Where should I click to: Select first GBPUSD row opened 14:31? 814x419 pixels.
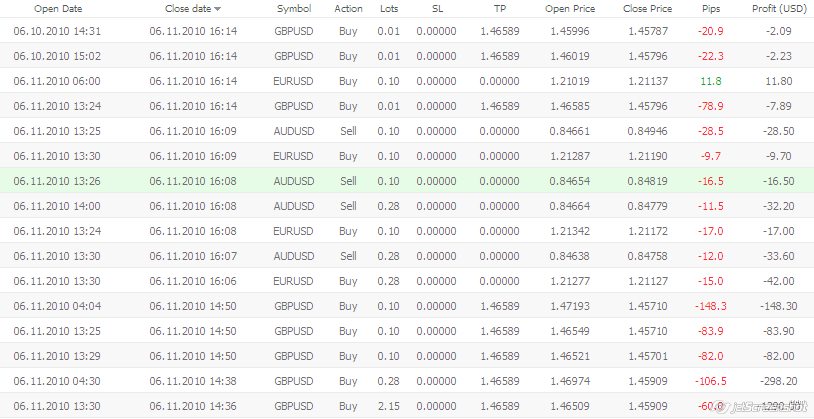[x=407, y=31]
